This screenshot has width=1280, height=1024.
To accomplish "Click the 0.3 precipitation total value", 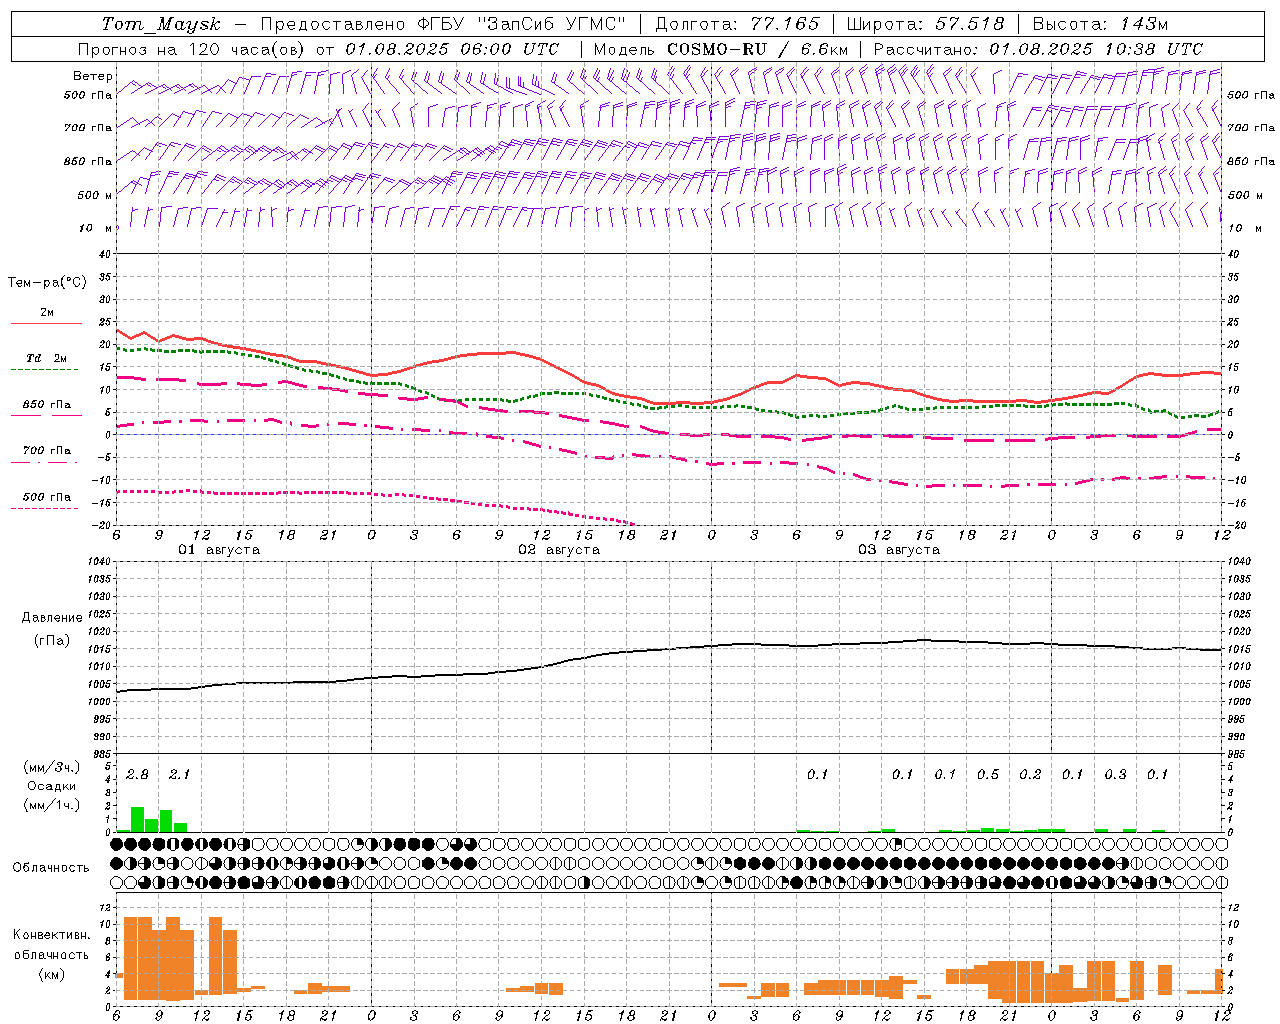I will 1115,775.
